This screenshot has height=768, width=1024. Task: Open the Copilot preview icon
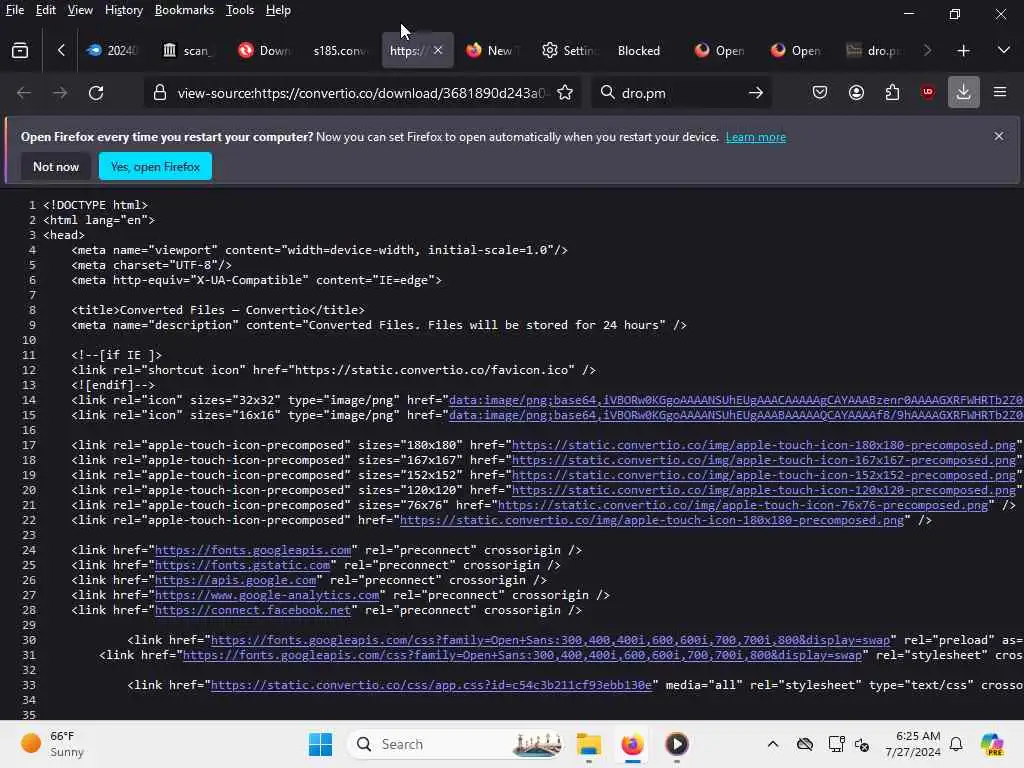992,744
